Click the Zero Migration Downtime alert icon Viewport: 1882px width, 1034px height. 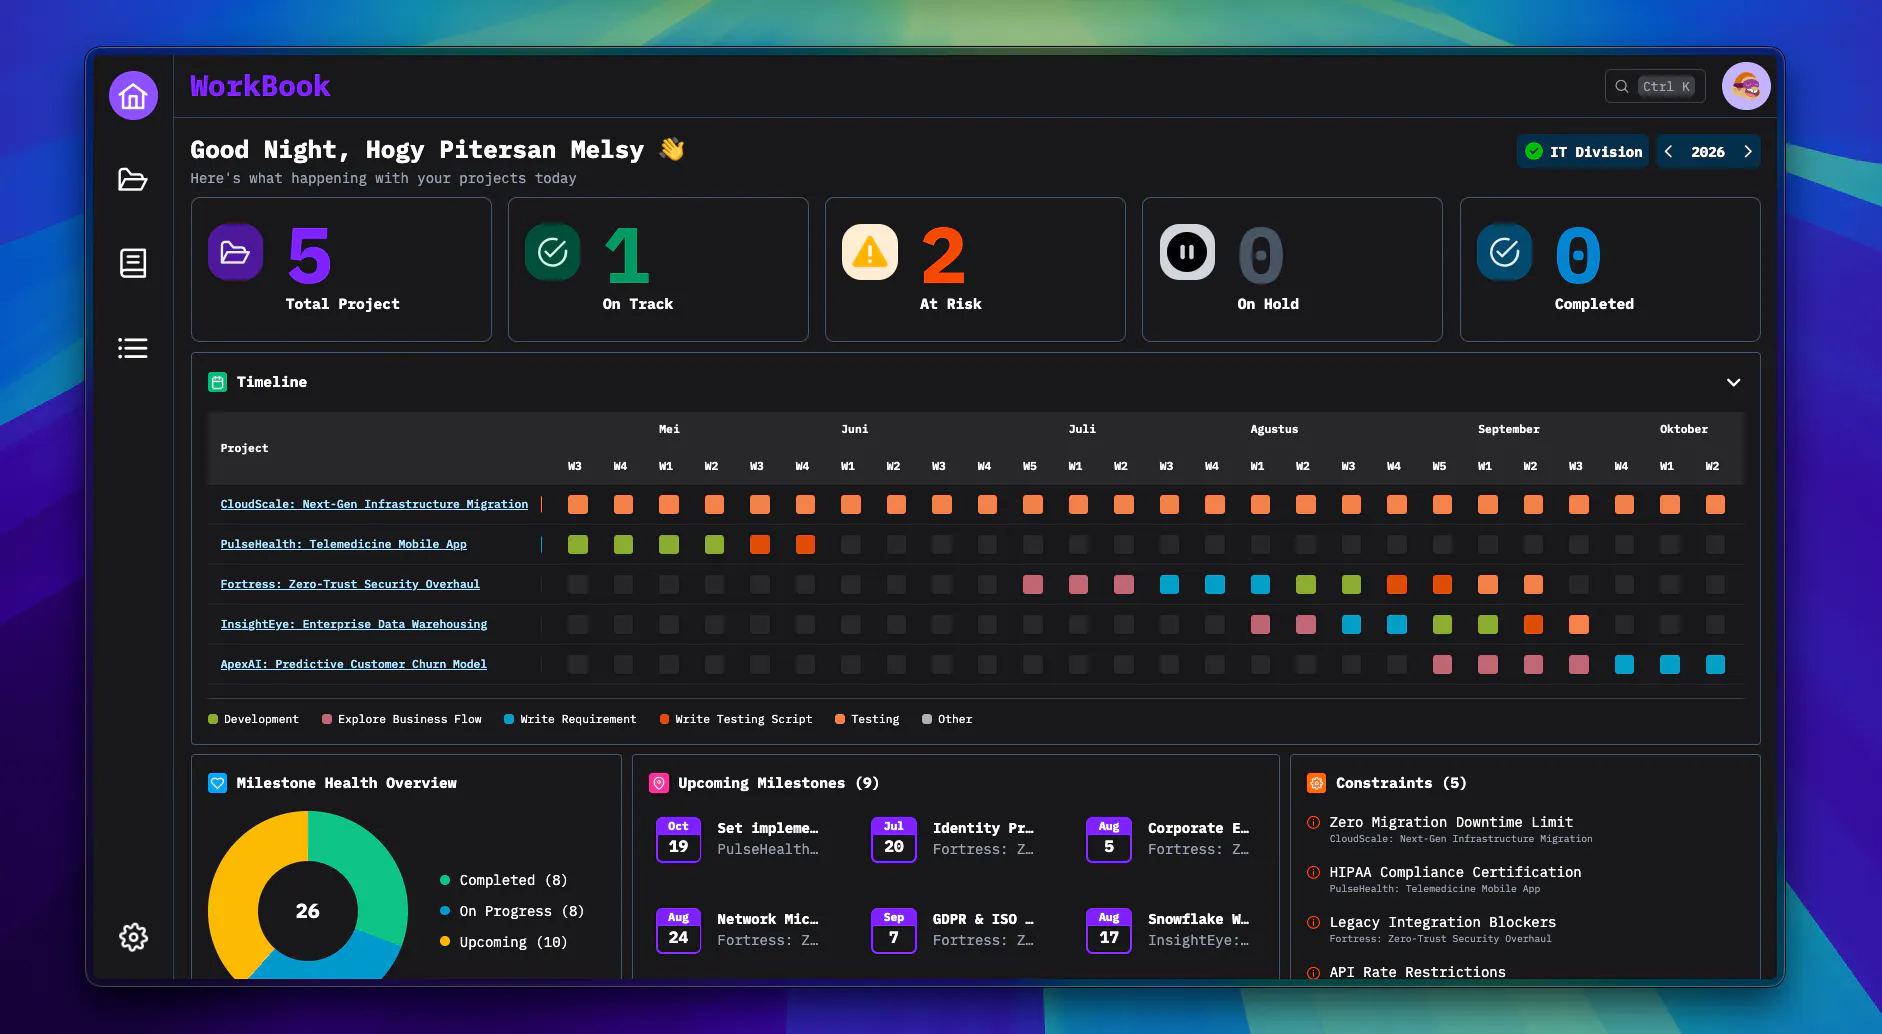[x=1313, y=823]
